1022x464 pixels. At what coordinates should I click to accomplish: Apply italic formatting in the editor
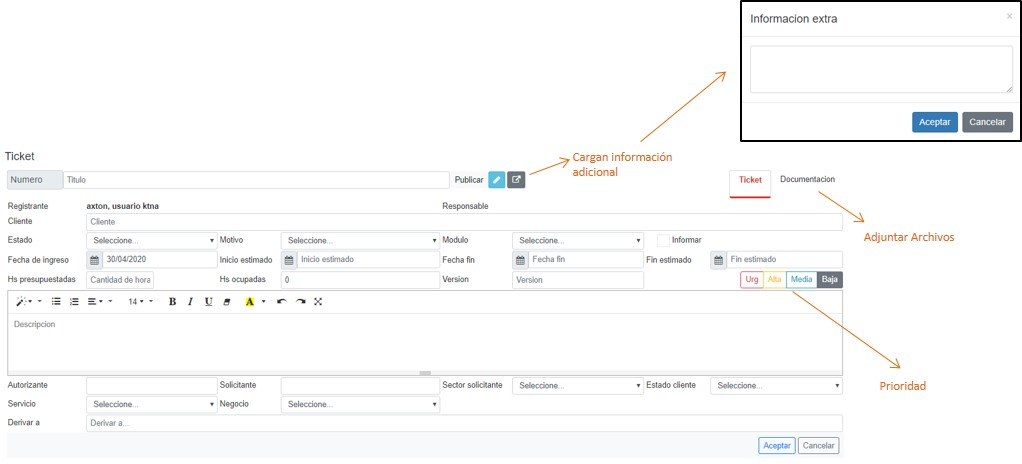coord(190,301)
